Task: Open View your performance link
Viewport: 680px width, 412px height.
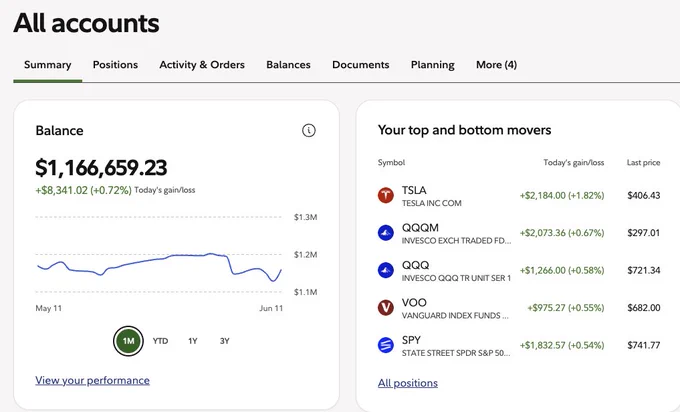Action: pyautogui.click(x=92, y=380)
